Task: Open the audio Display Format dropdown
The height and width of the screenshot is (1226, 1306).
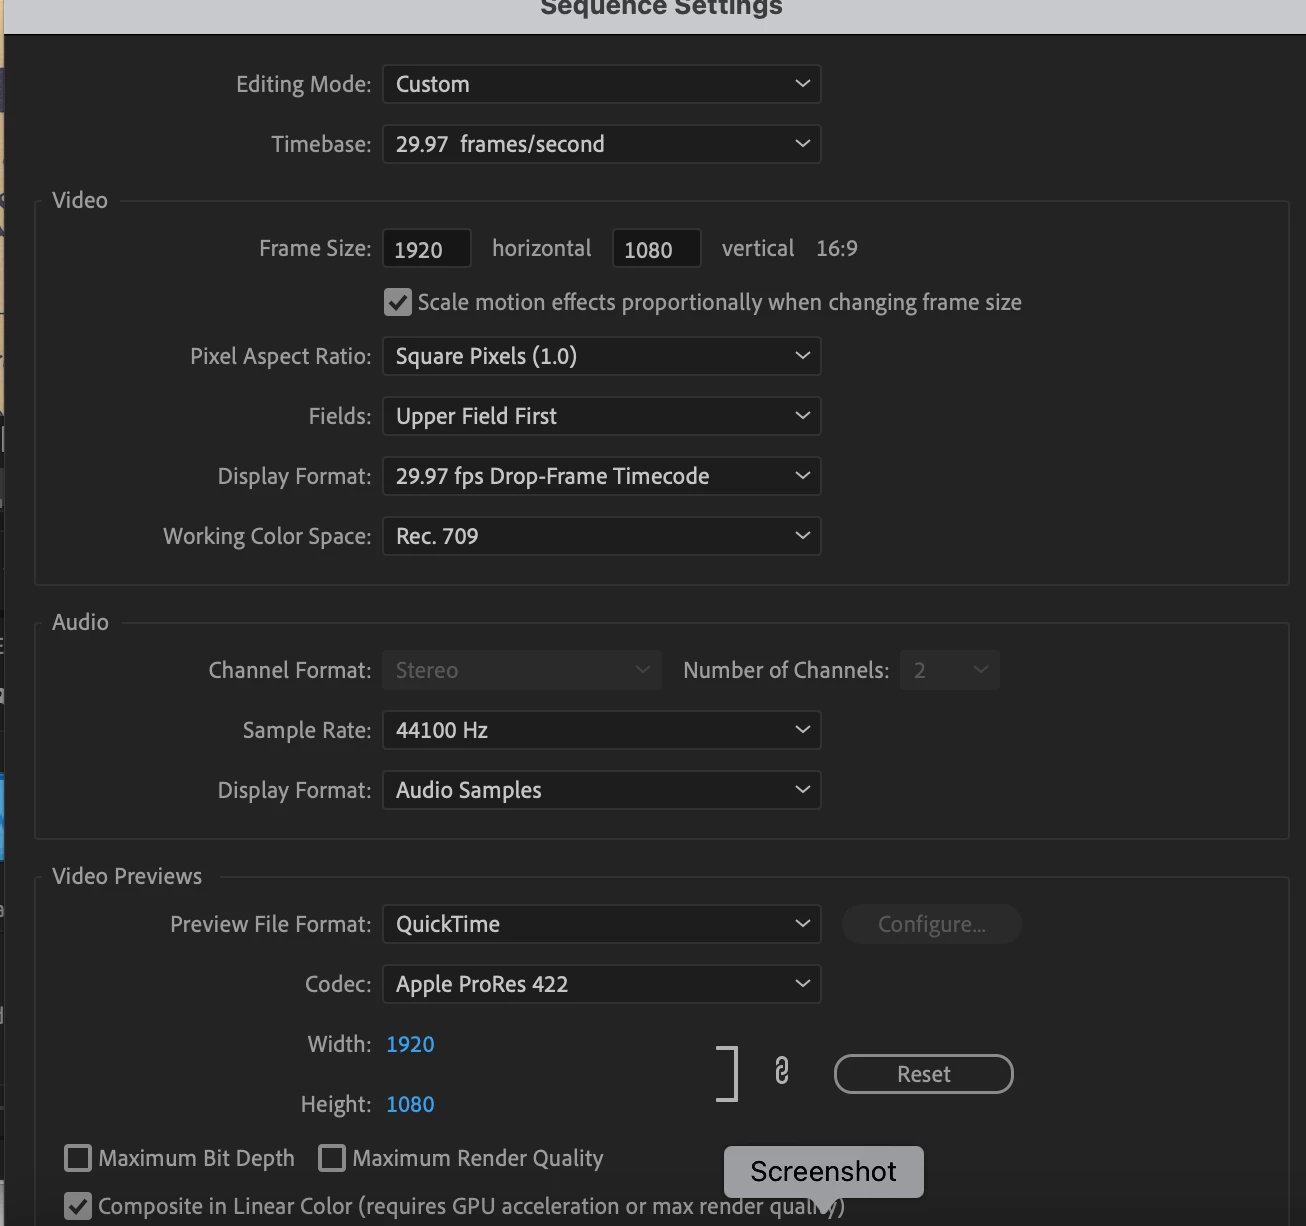Action: (x=602, y=790)
